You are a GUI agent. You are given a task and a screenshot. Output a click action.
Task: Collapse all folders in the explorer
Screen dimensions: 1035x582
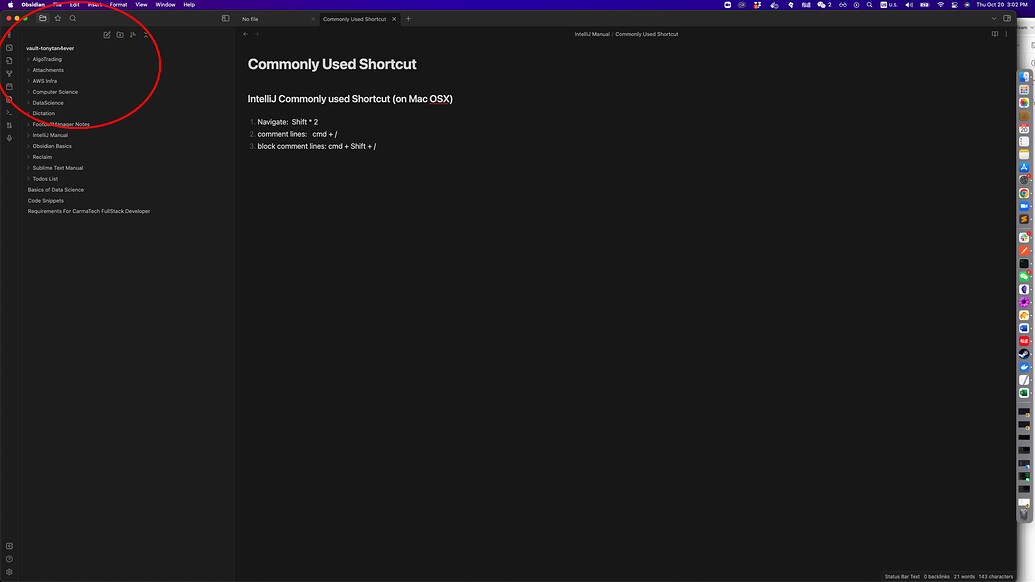point(147,34)
